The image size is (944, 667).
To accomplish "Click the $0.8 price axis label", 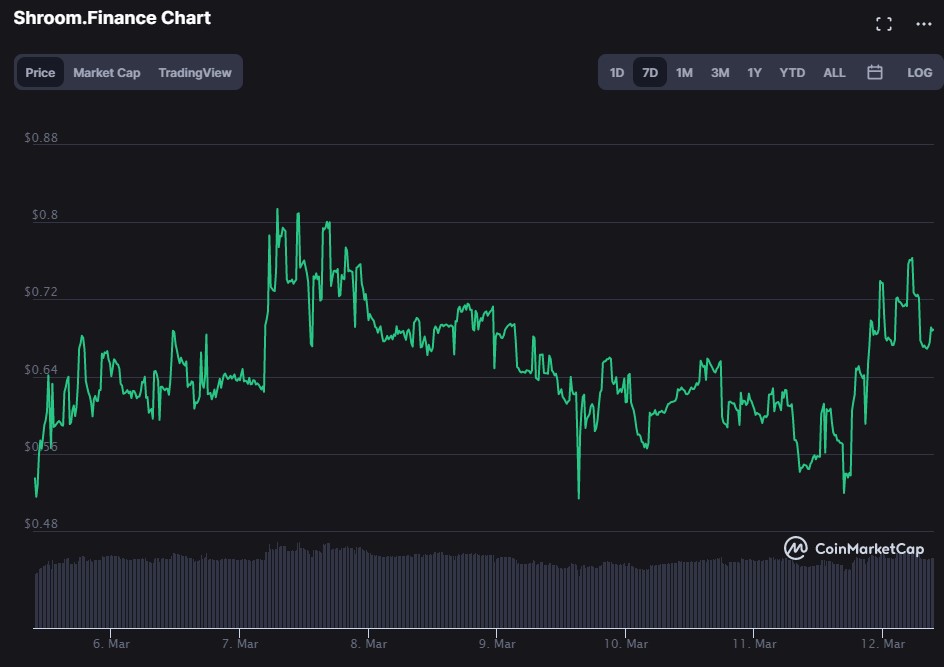I will (45, 215).
